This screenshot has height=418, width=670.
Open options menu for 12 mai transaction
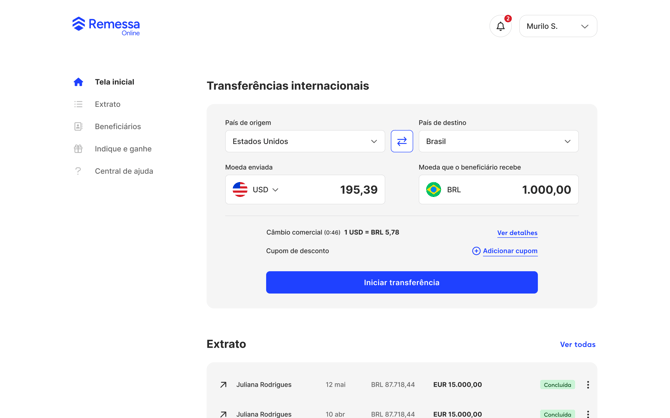pos(588,385)
